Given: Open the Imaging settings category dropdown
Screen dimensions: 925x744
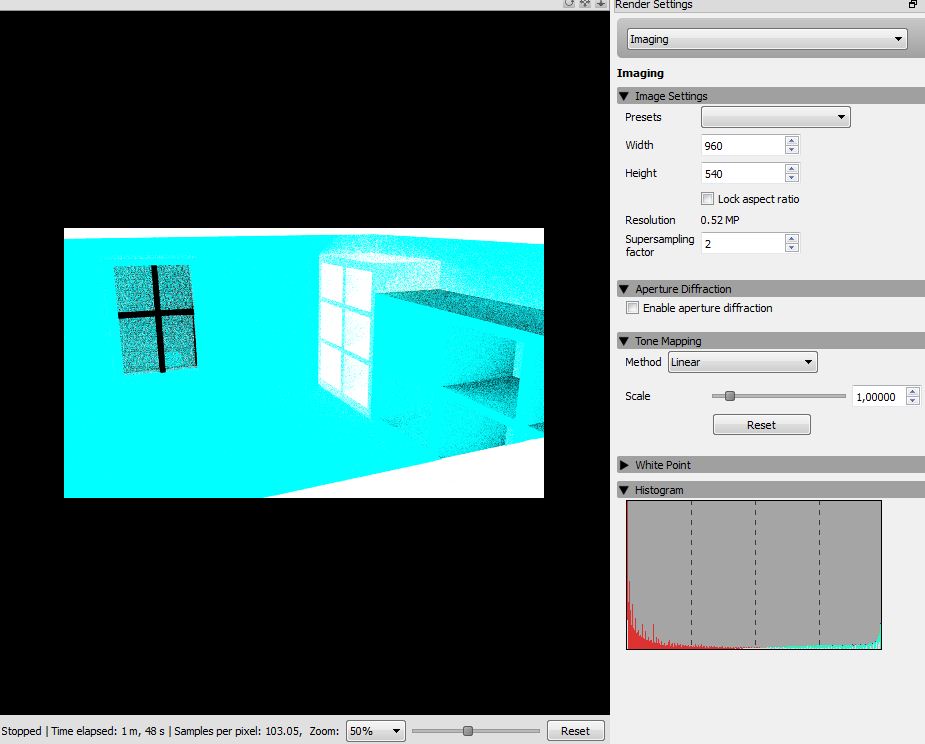Looking at the screenshot, I should point(767,39).
